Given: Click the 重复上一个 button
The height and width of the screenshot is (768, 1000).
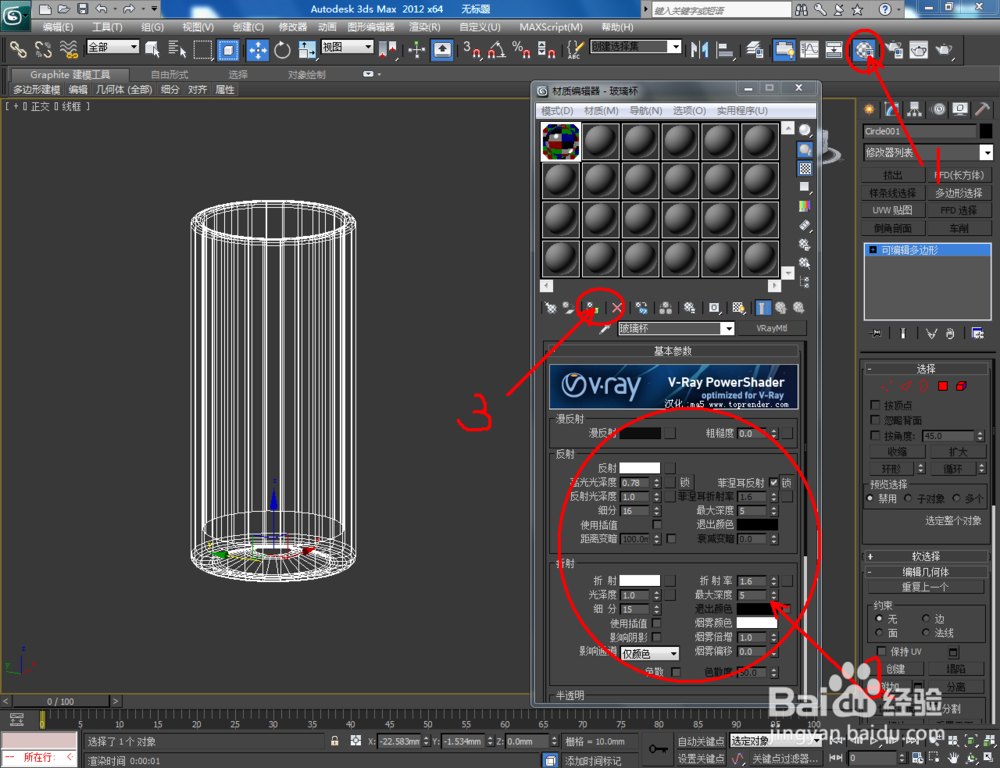Looking at the screenshot, I should click(925, 587).
